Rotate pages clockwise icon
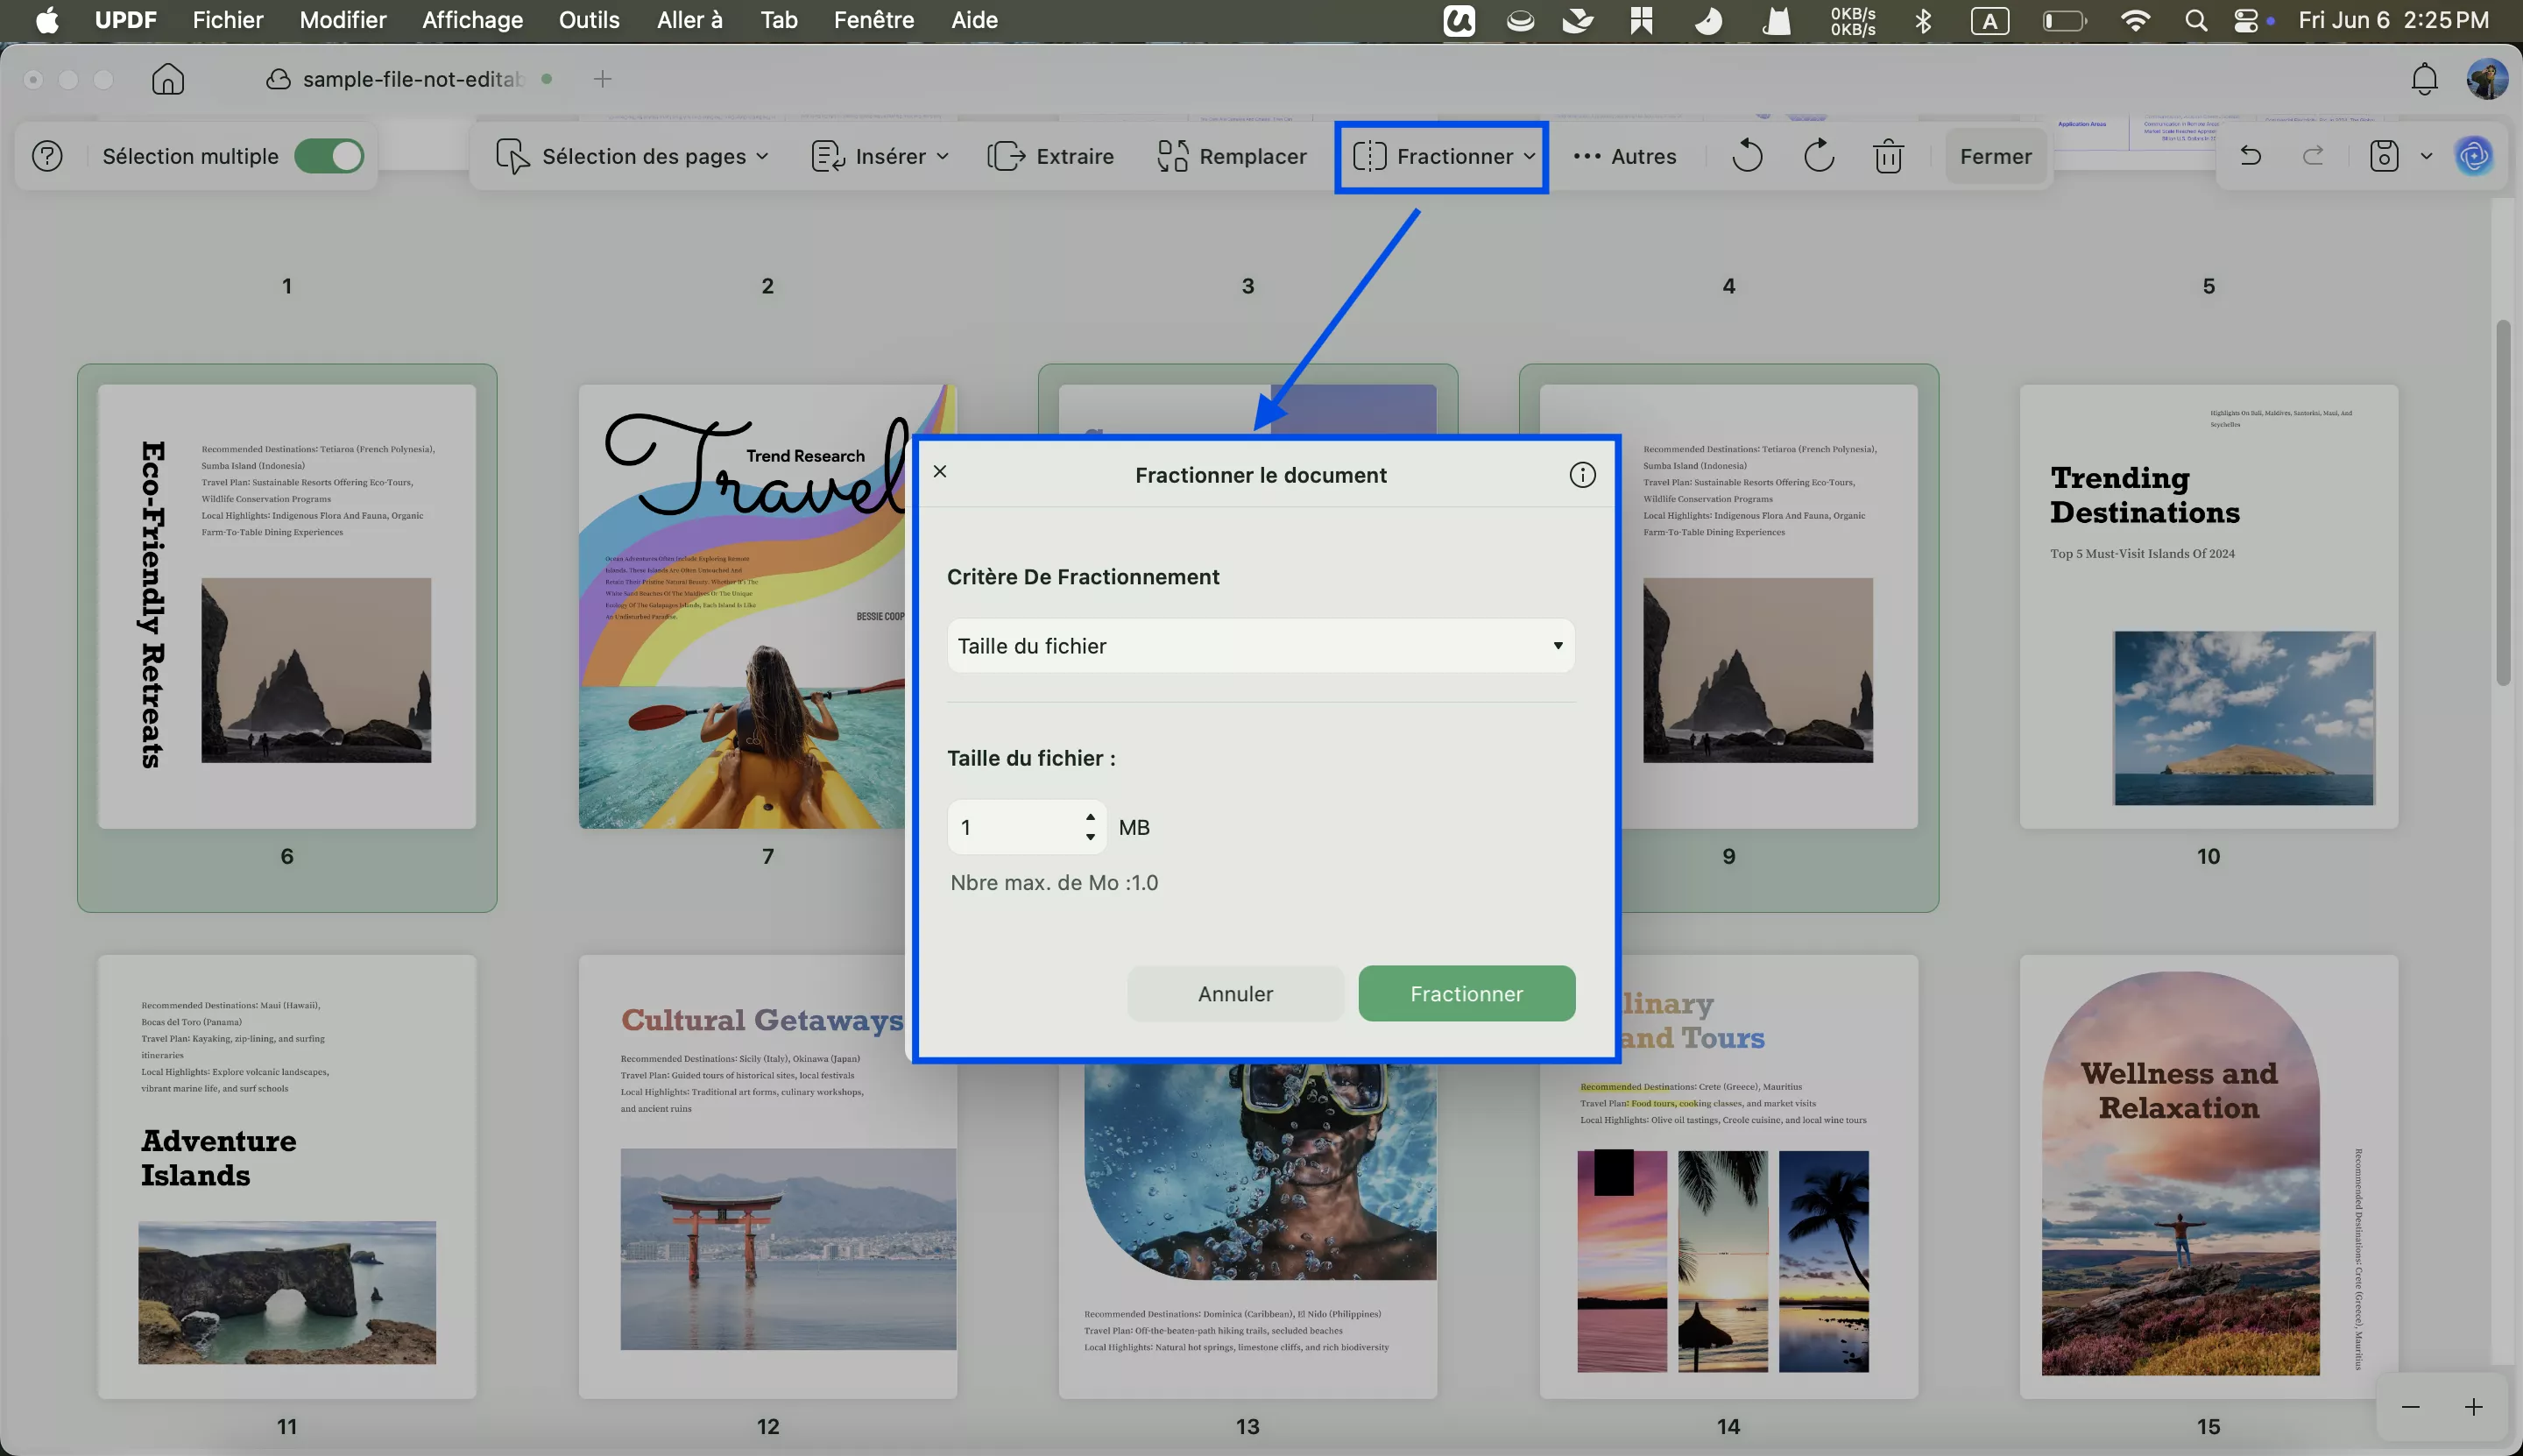 click(1818, 156)
